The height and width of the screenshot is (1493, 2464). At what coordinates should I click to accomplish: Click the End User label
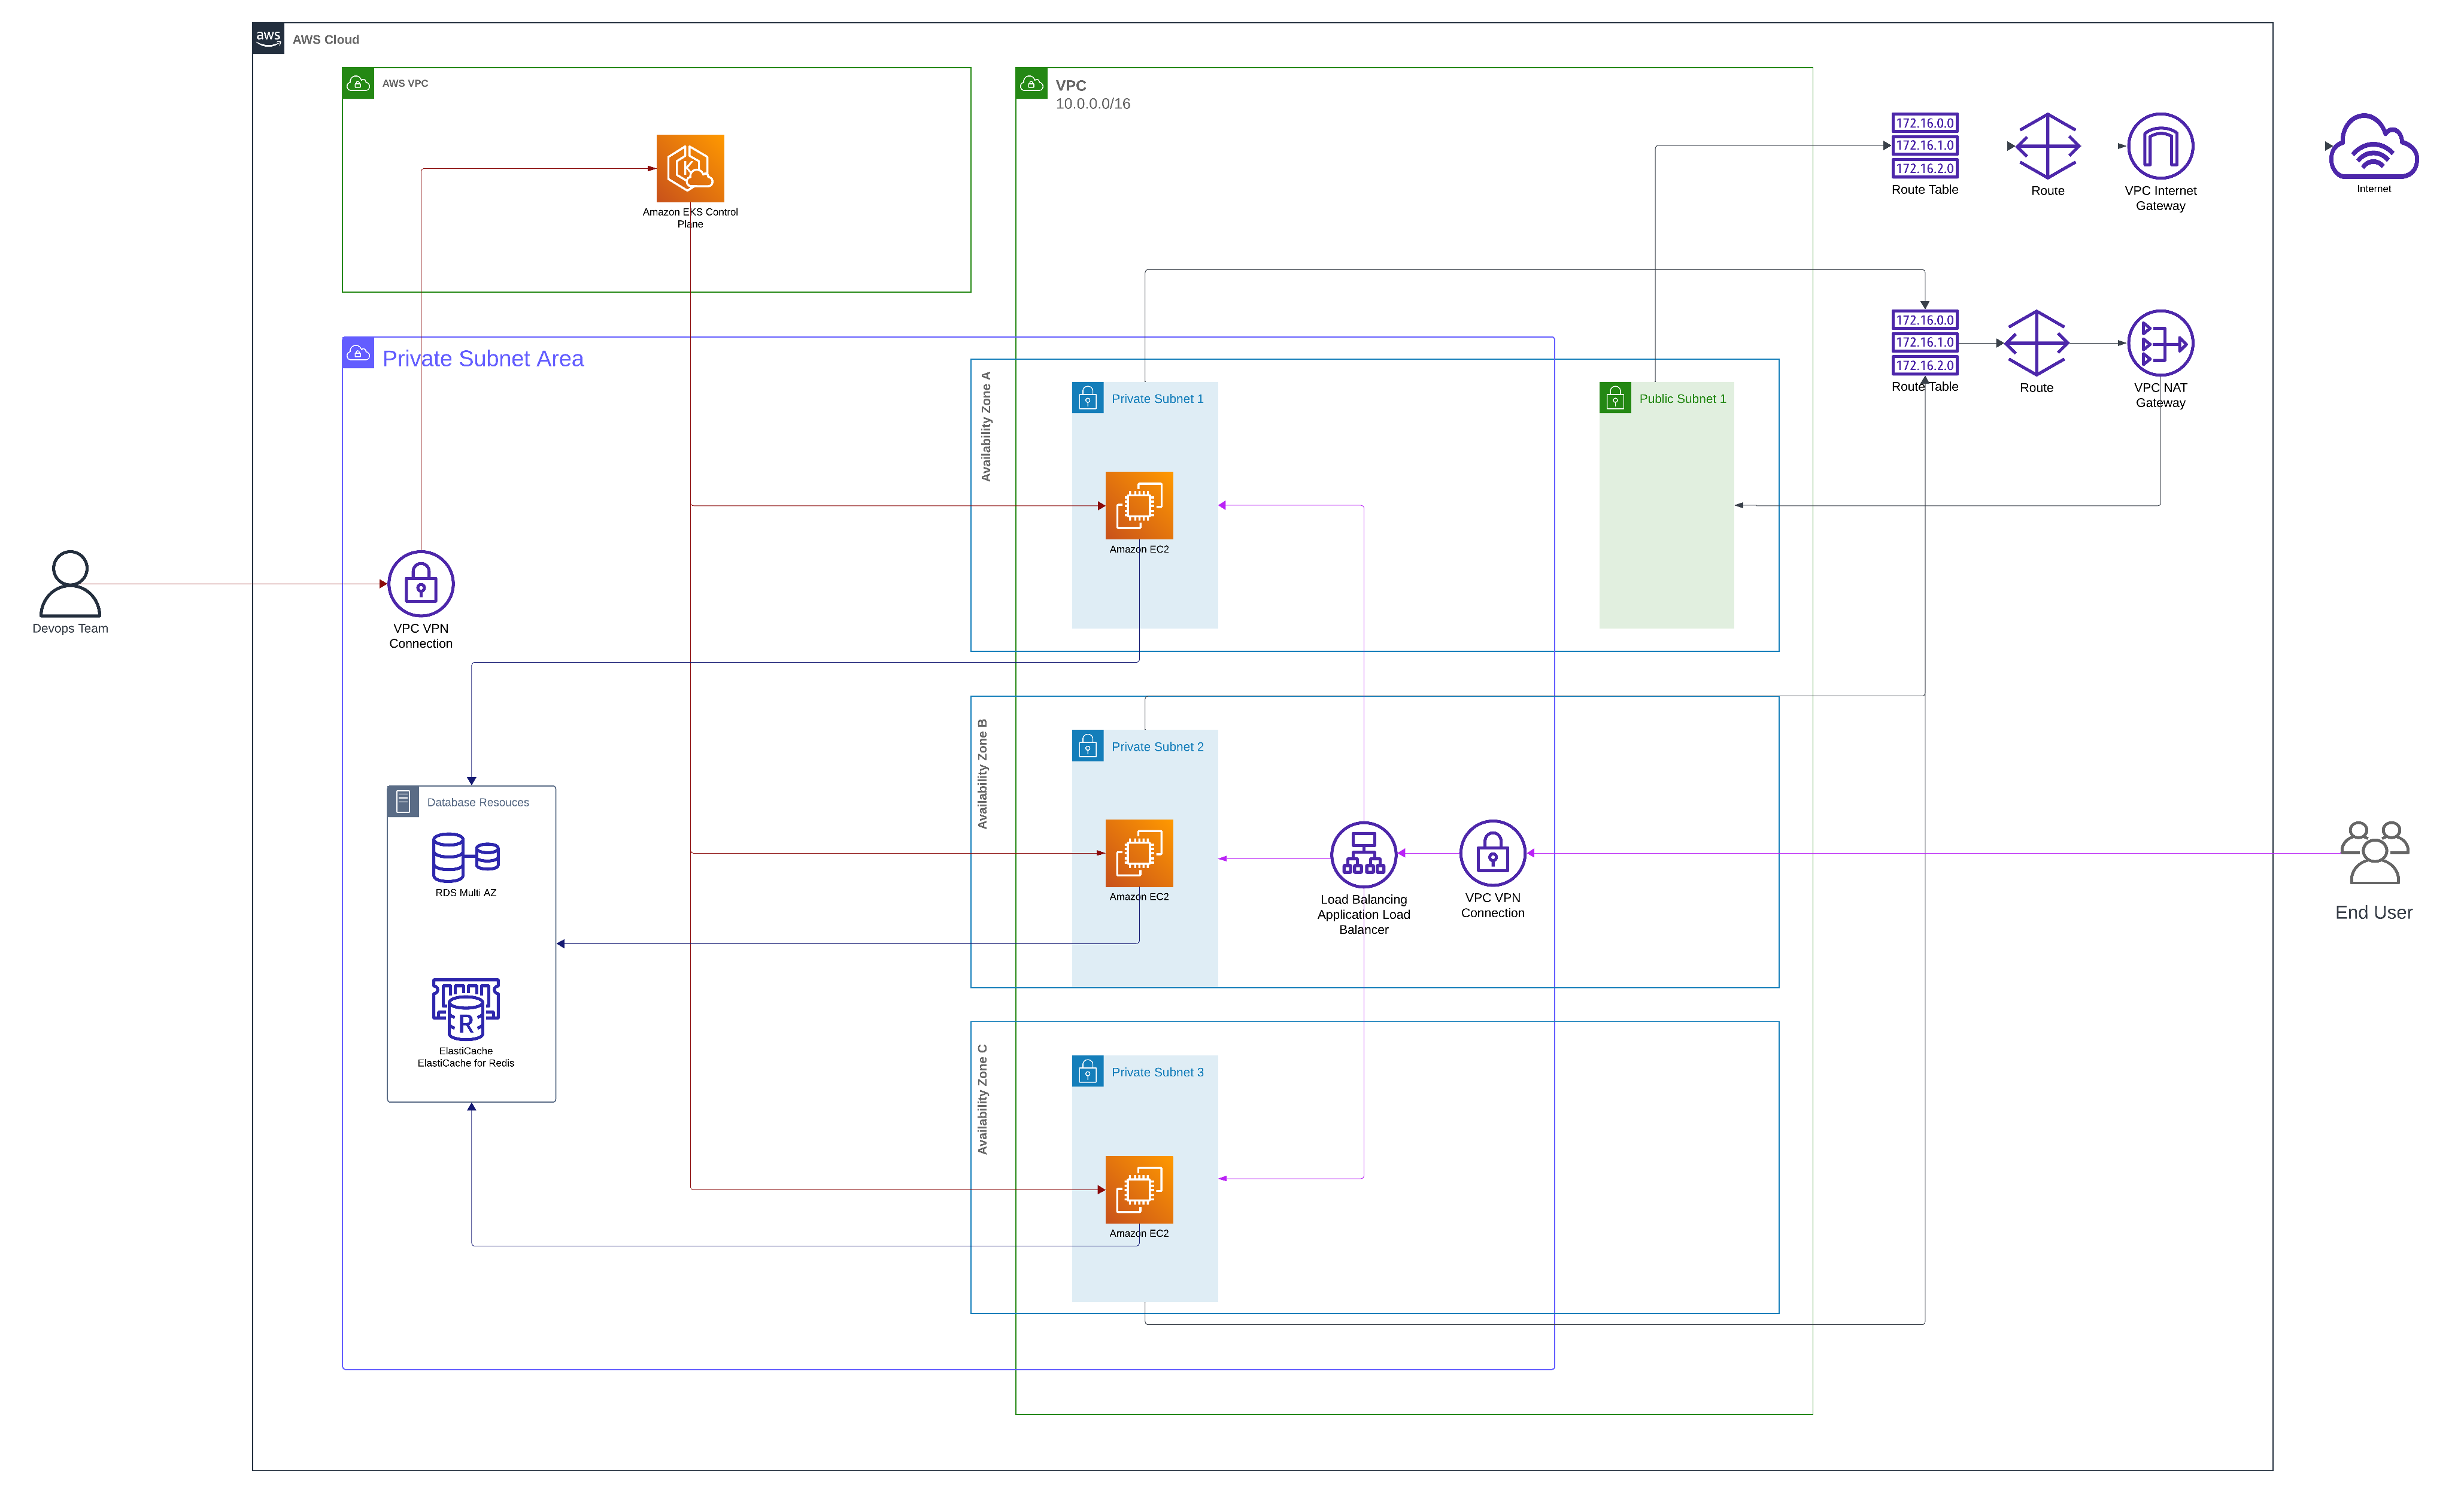pos(2374,912)
